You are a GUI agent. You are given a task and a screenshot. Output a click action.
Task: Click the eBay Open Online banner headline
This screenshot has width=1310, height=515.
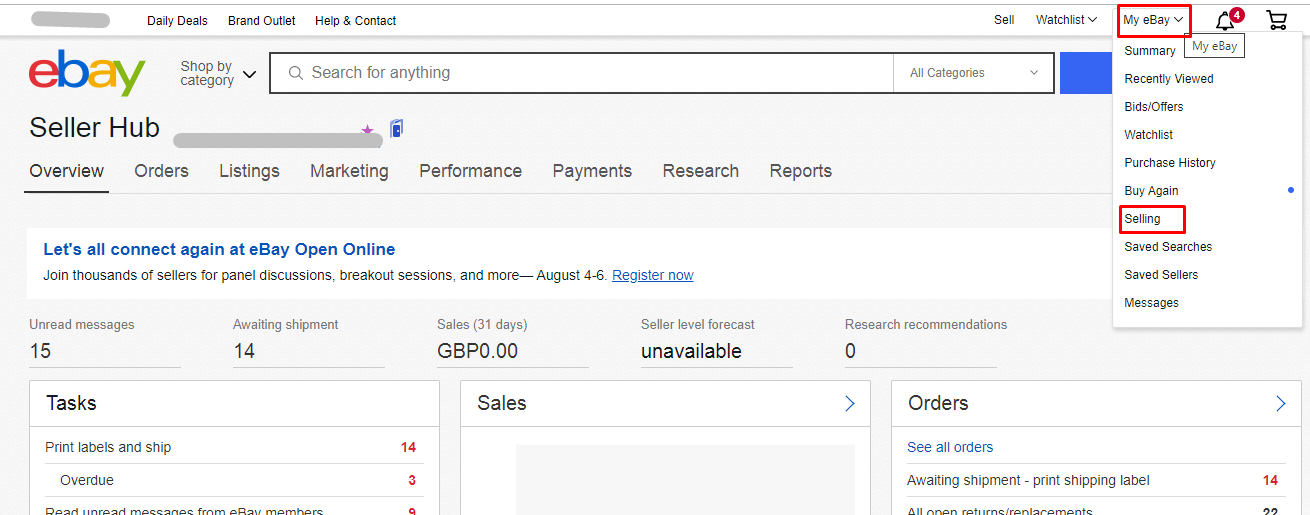(219, 249)
